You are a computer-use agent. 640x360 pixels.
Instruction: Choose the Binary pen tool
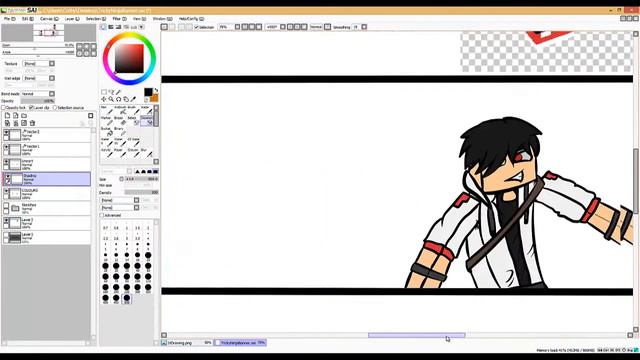click(x=120, y=132)
